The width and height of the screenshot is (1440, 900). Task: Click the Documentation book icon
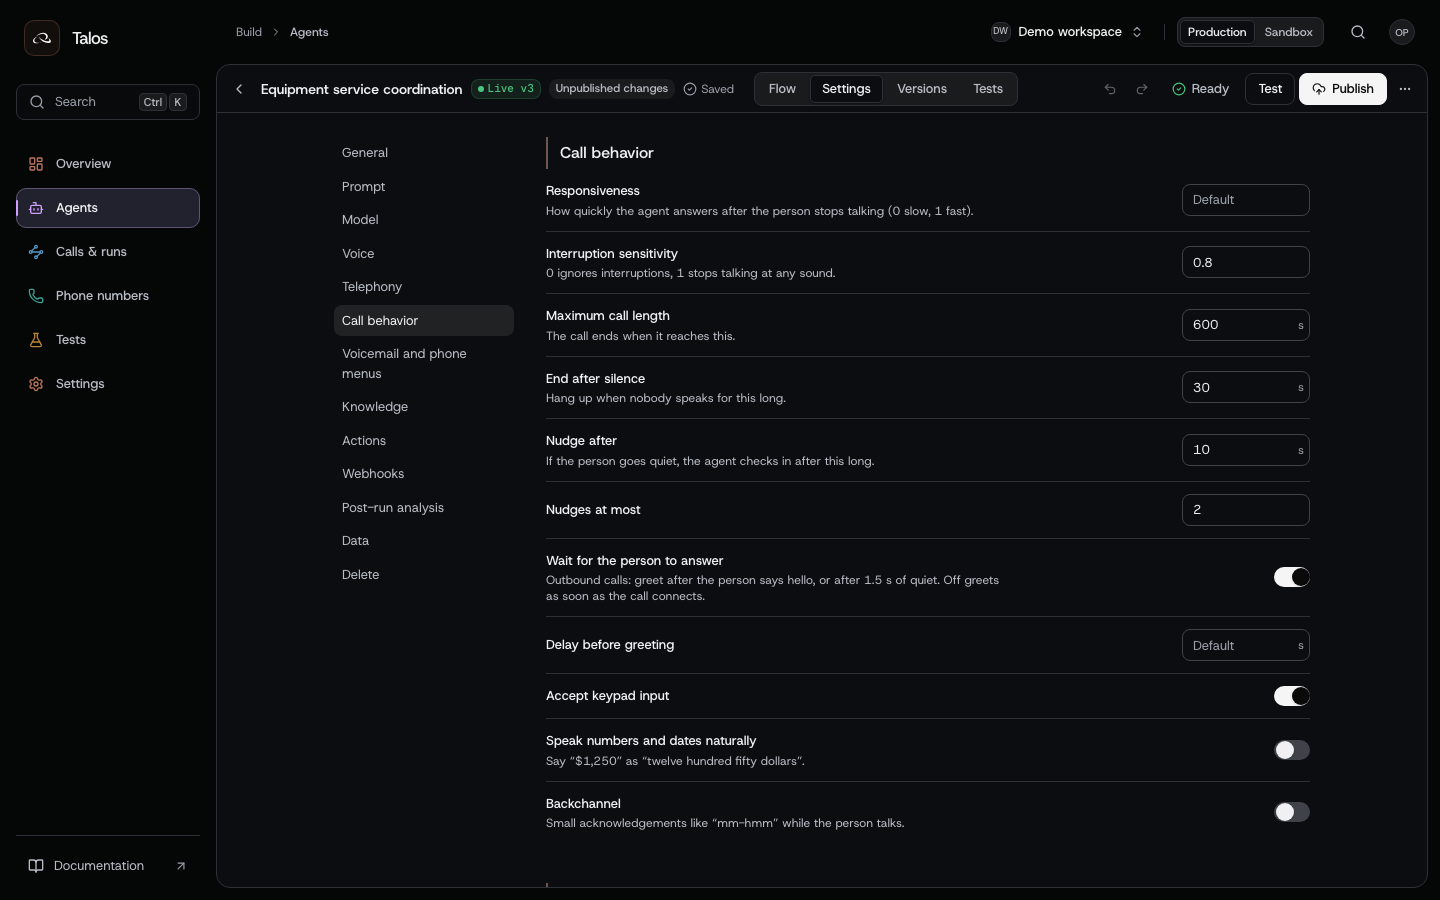36,866
